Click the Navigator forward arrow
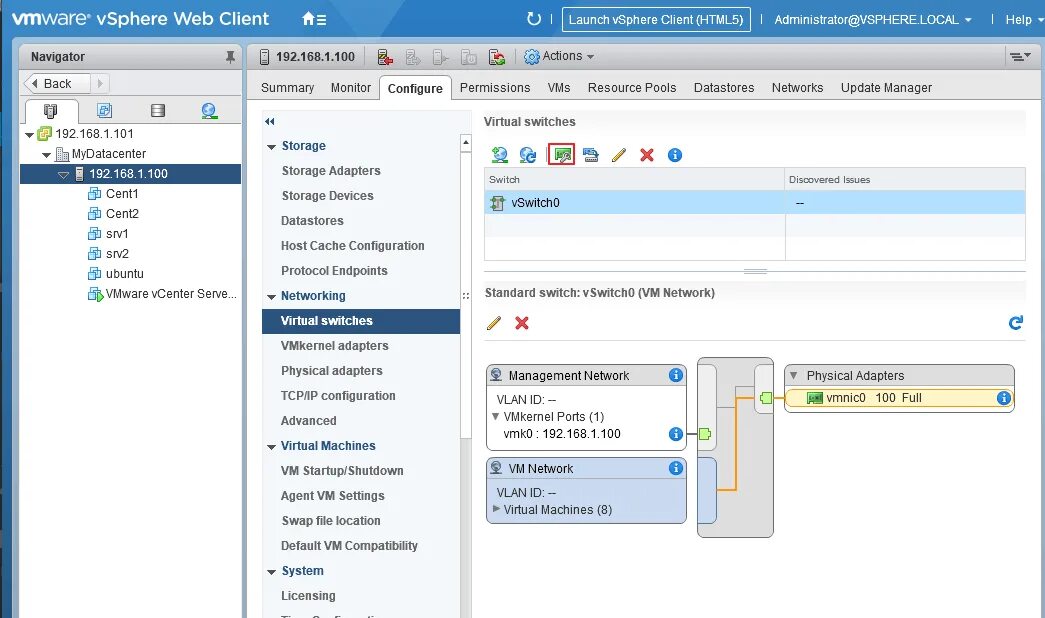This screenshot has width=1045, height=618. (x=100, y=83)
